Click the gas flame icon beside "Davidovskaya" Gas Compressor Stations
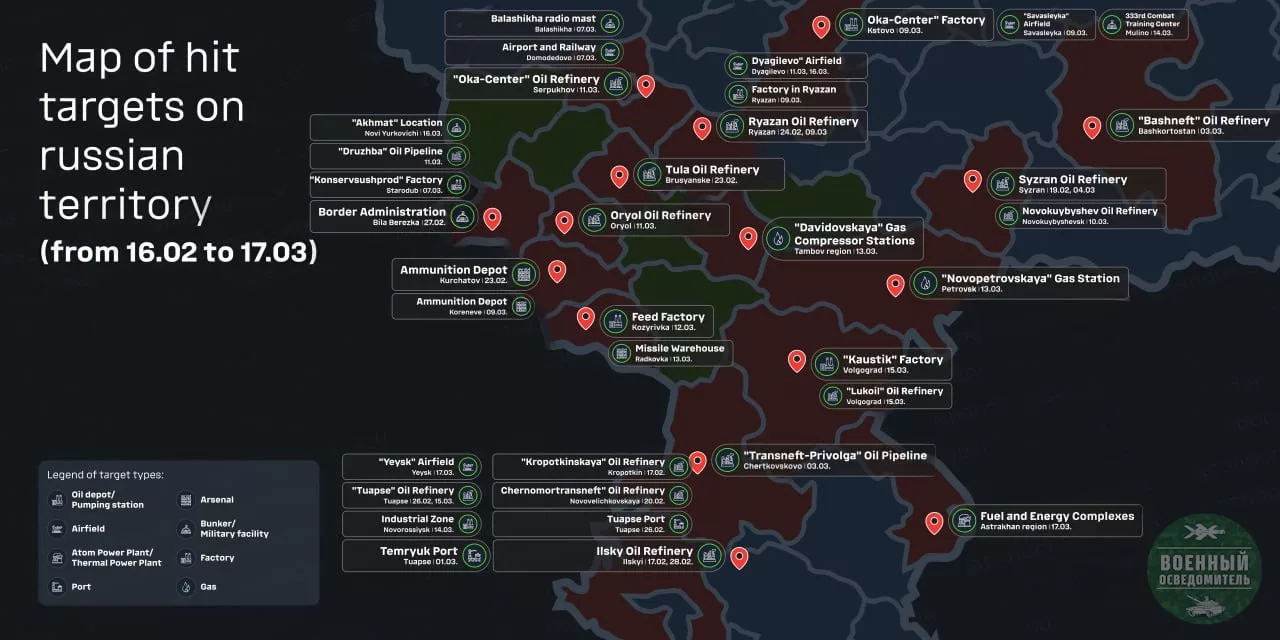1280x640 pixels. coord(777,237)
